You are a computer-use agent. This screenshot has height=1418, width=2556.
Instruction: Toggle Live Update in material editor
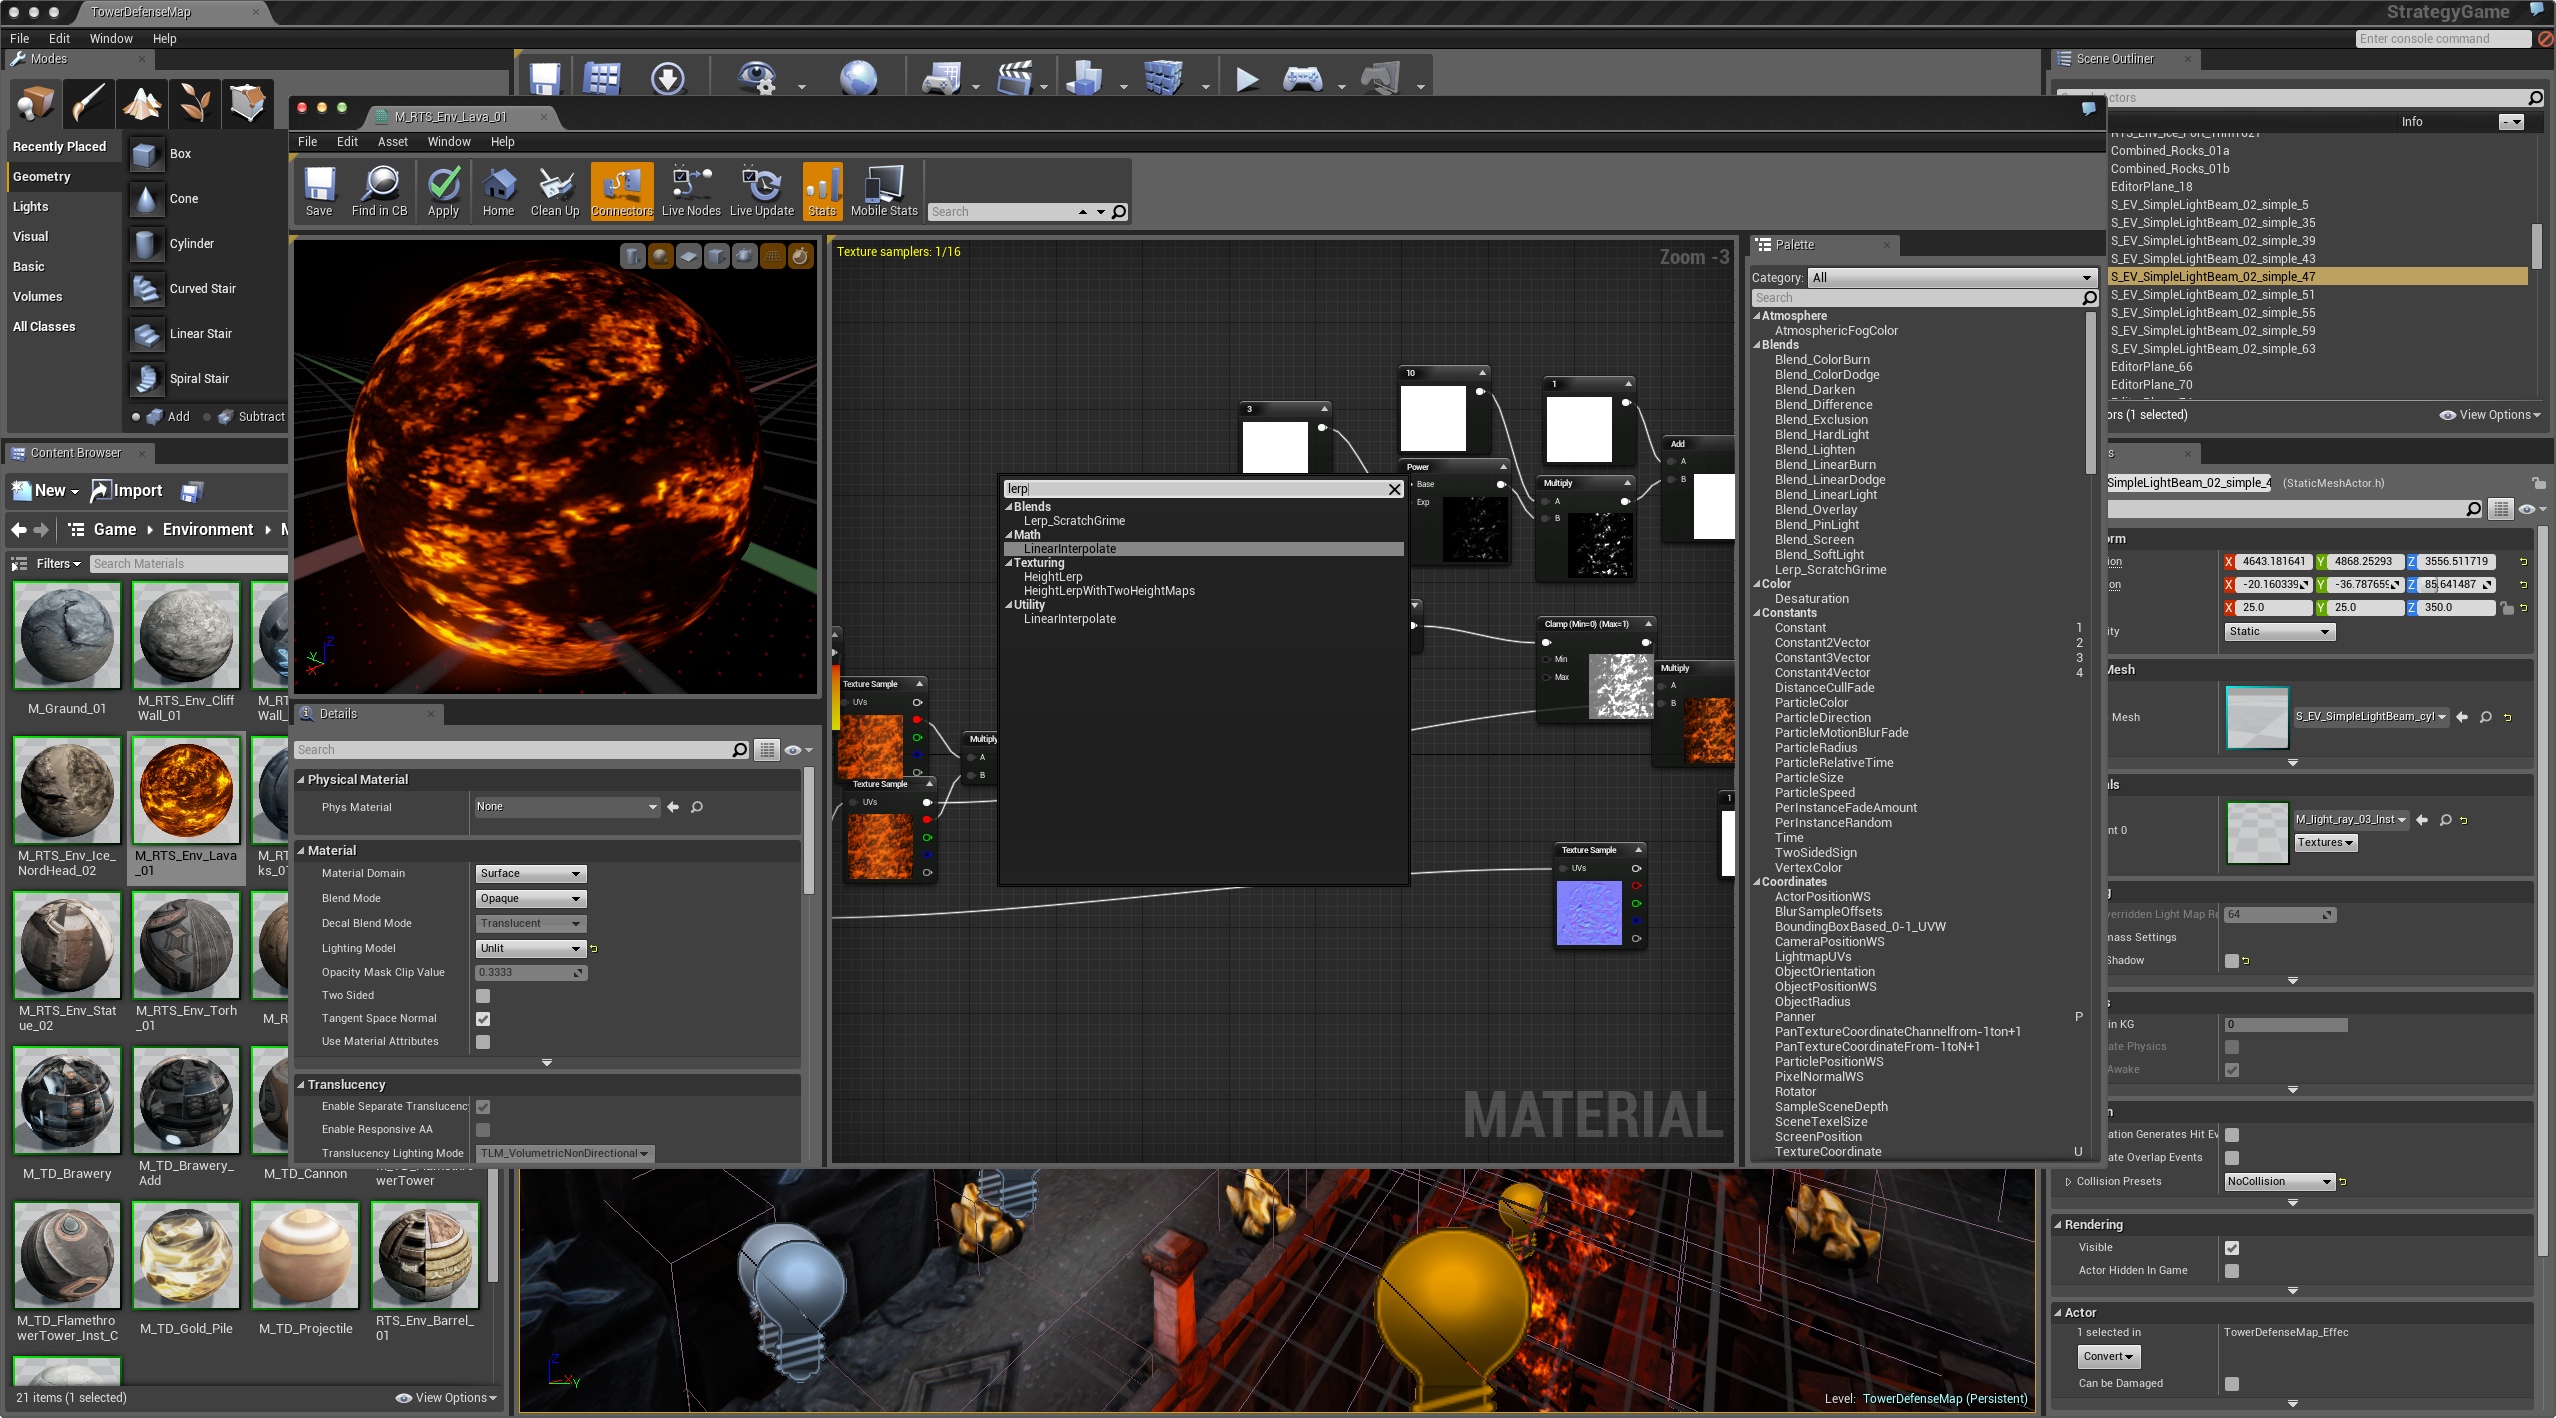[761, 190]
